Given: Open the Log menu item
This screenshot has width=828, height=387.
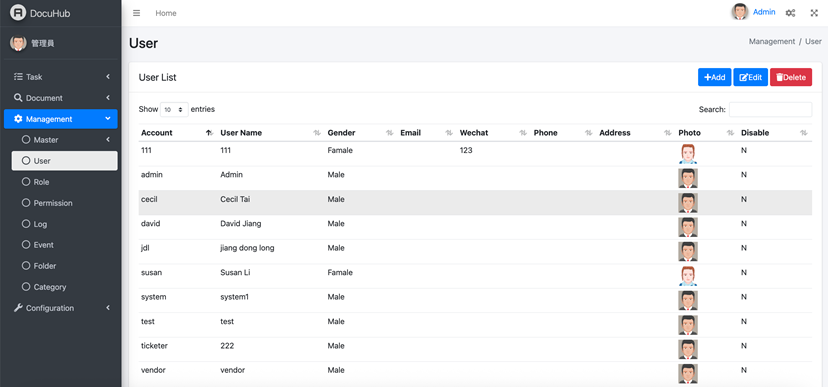Looking at the screenshot, I should tap(64, 224).
